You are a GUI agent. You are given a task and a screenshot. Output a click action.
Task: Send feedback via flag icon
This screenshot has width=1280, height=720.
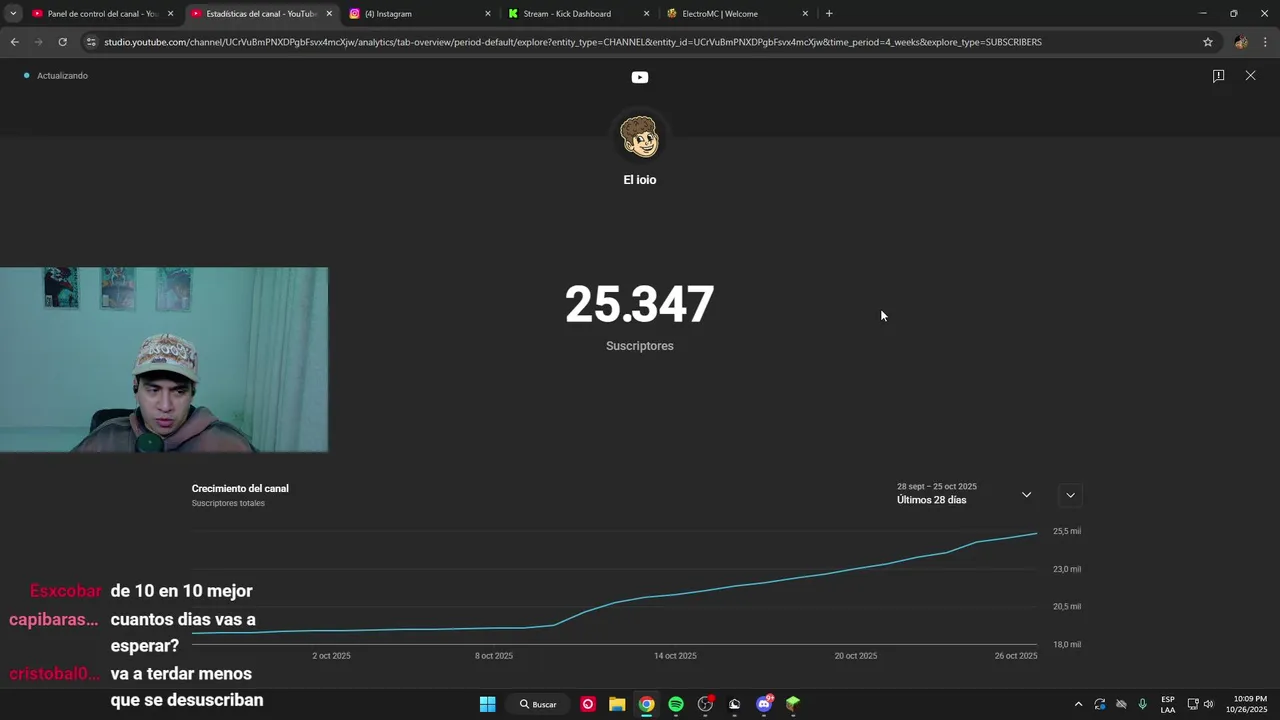point(1218,76)
